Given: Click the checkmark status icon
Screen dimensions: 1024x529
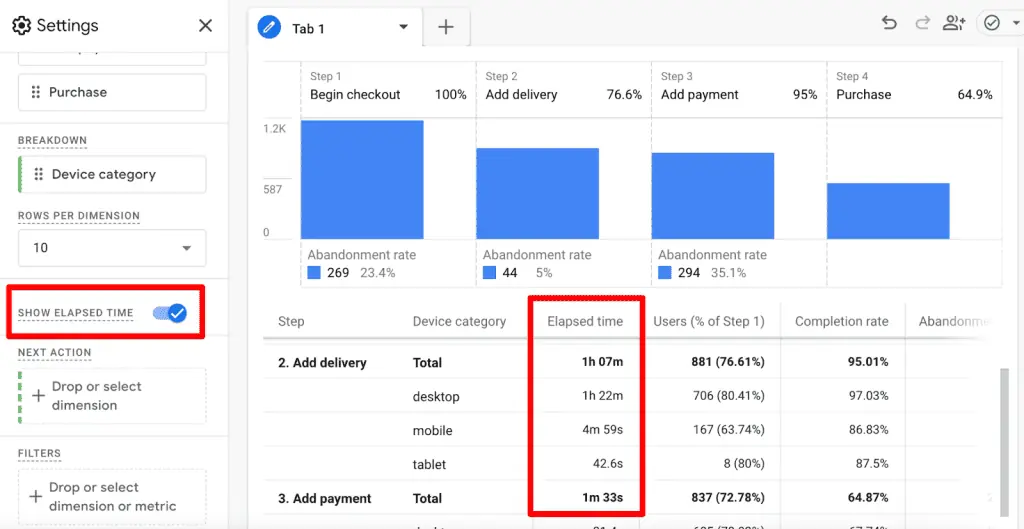Looking at the screenshot, I should coord(991,24).
